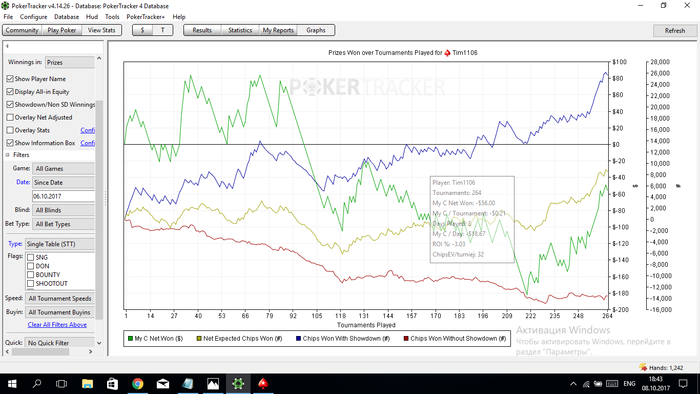
Task: Enable Overlay Net Adjusted checkbox
Action: (x=10, y=117)
